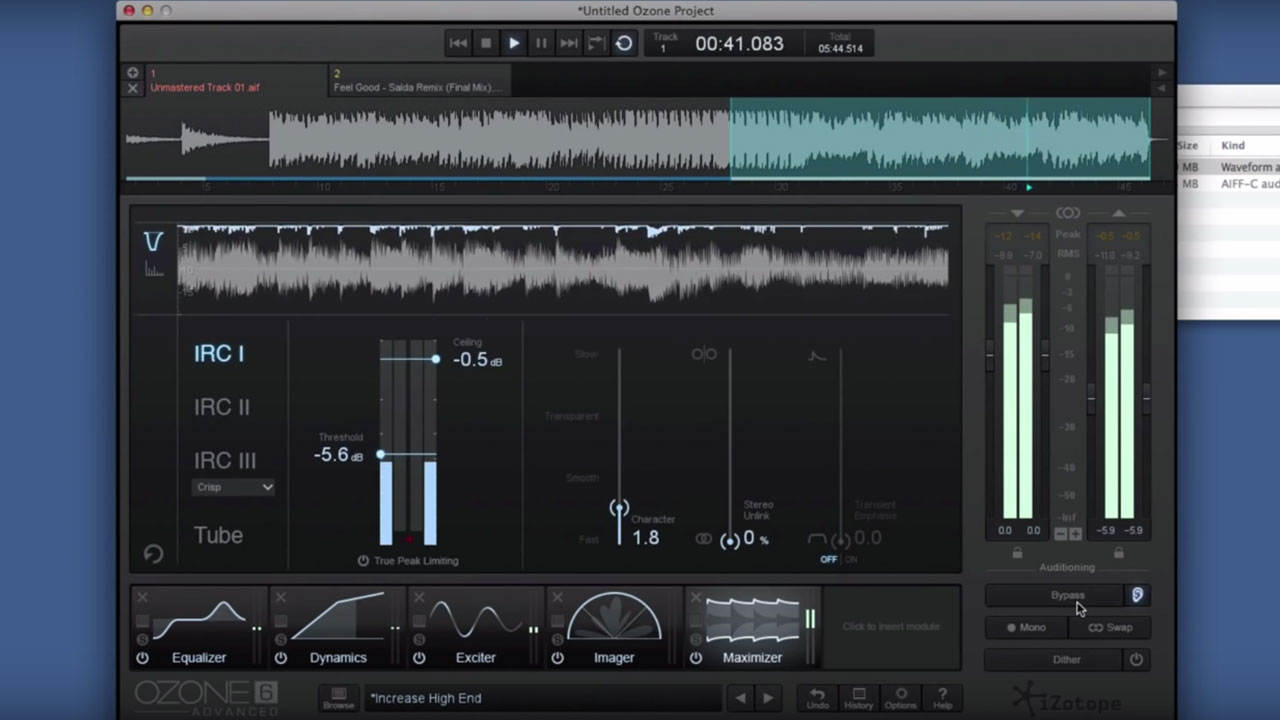Switch to histogram view icon
Image resolution: width=1280 pixels, height=720 pixels.
(x=153, y=269)
